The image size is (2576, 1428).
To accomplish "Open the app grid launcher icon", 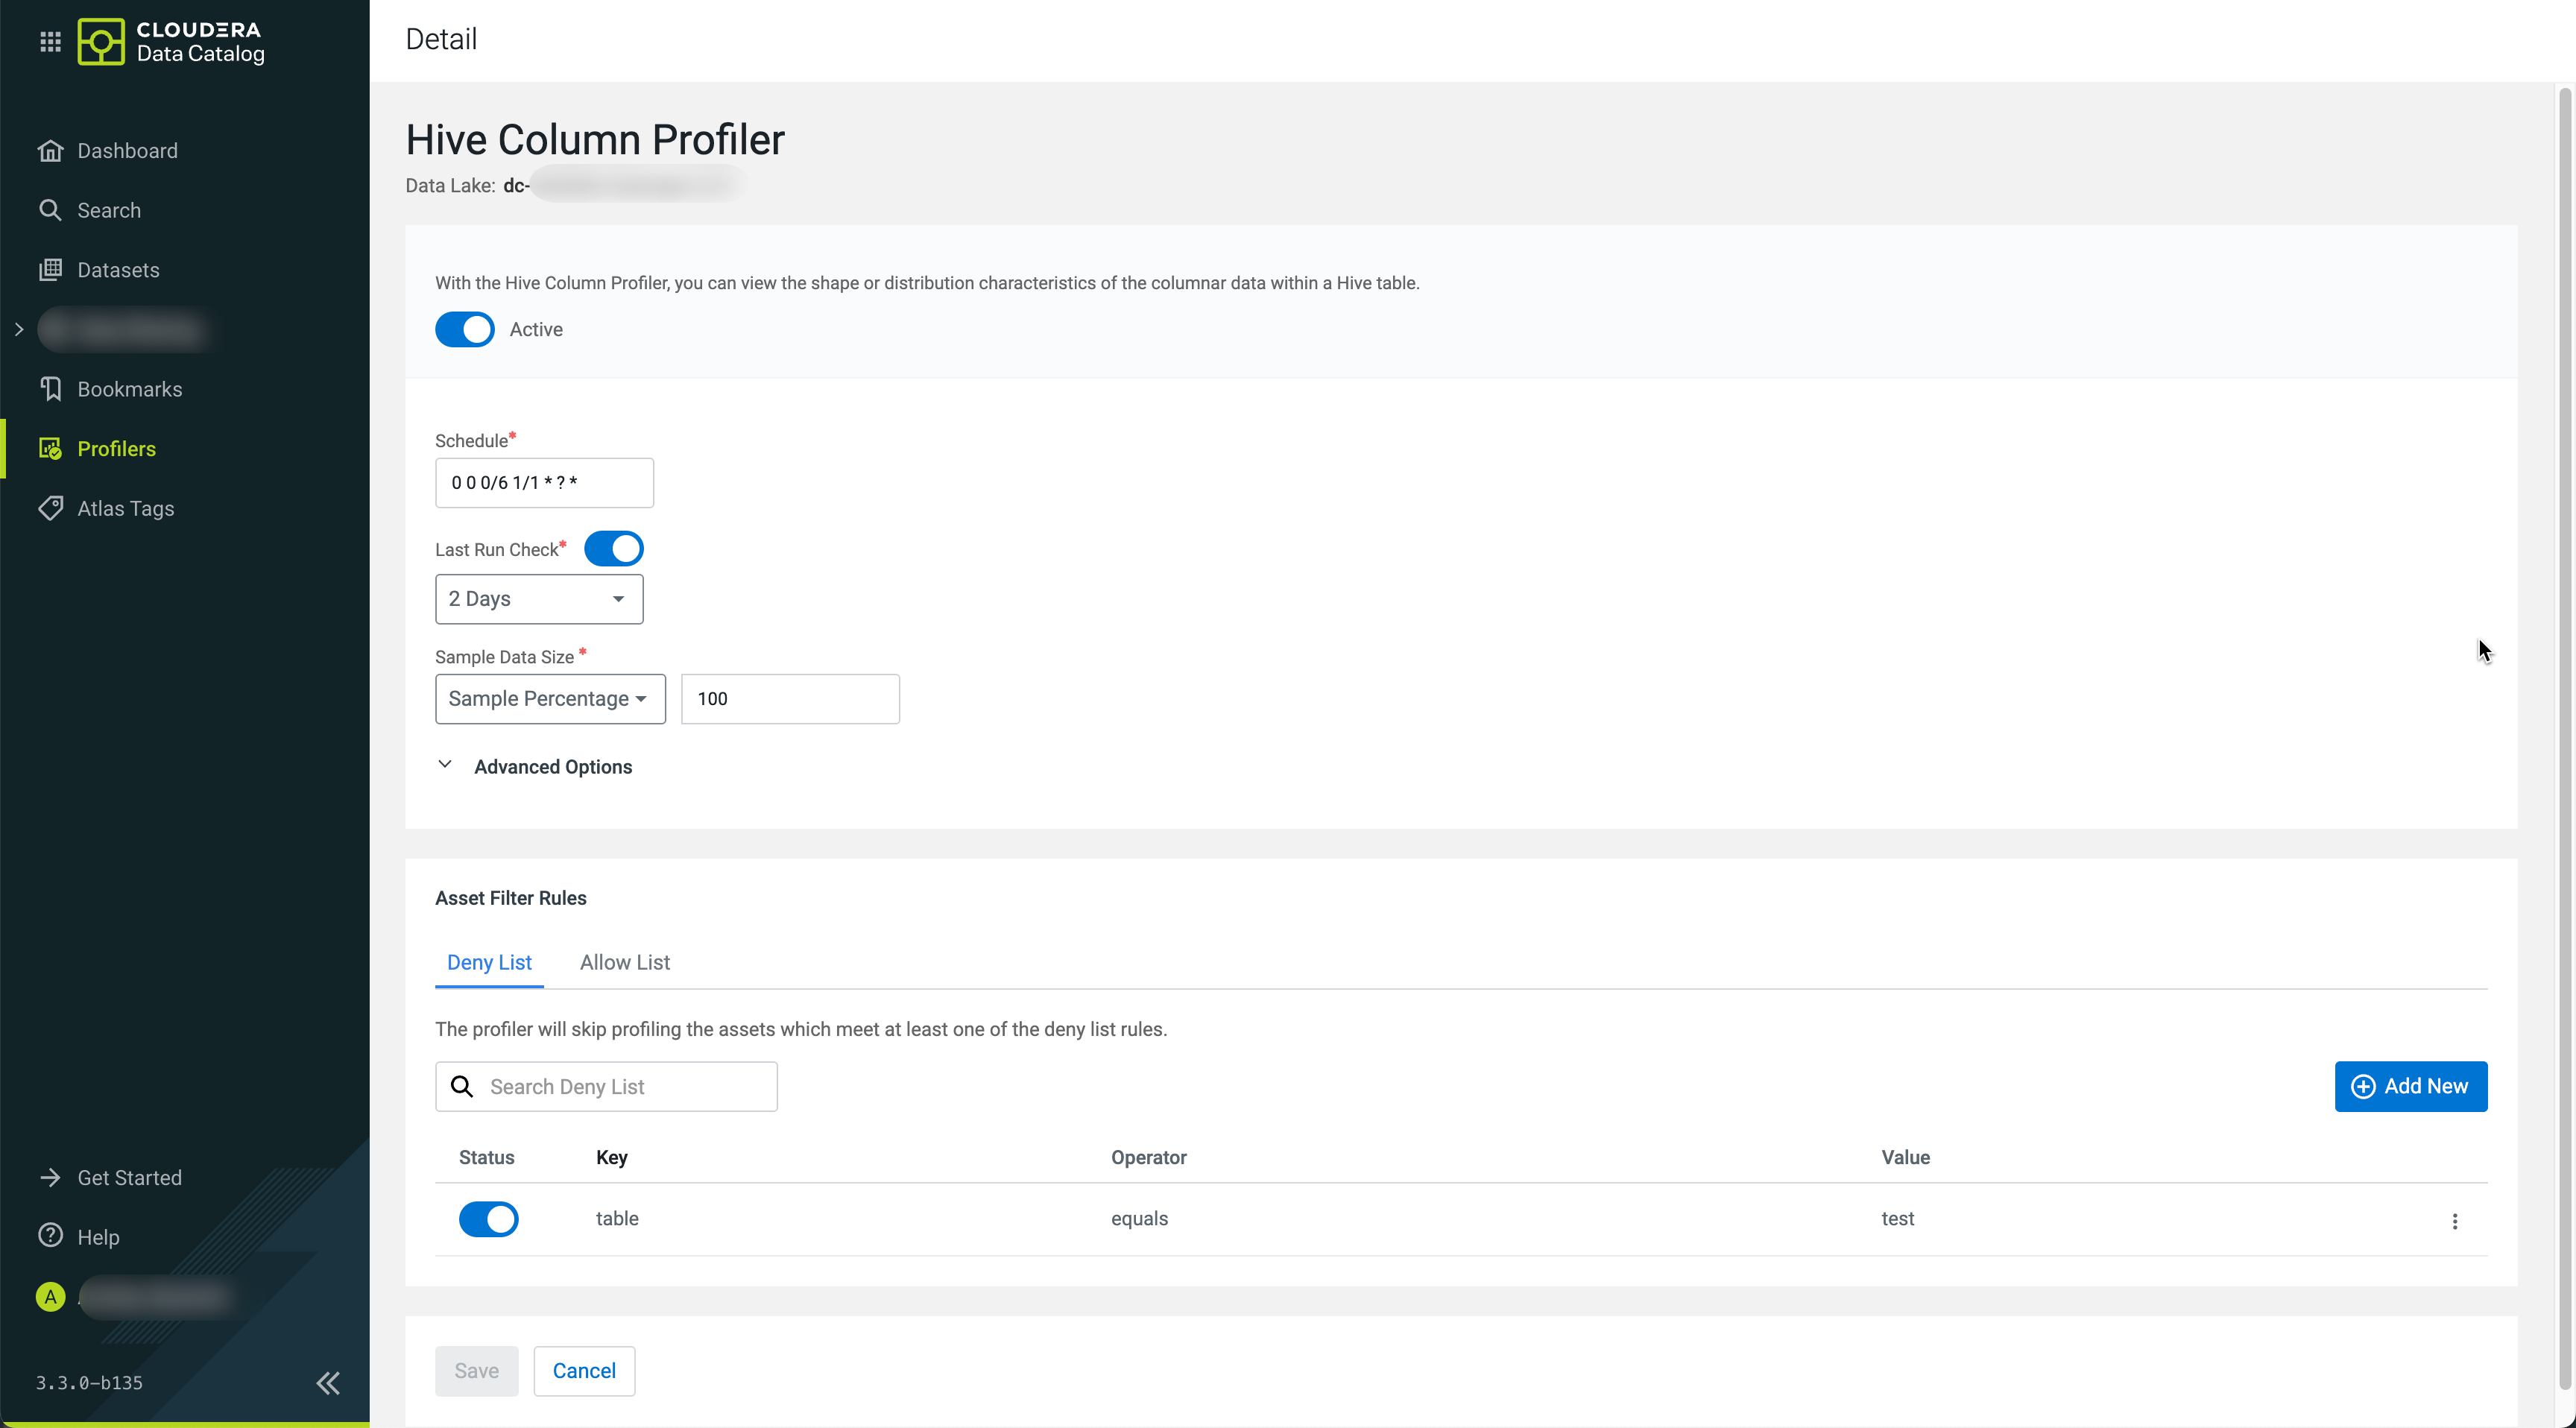I will (x=50, y=42).
